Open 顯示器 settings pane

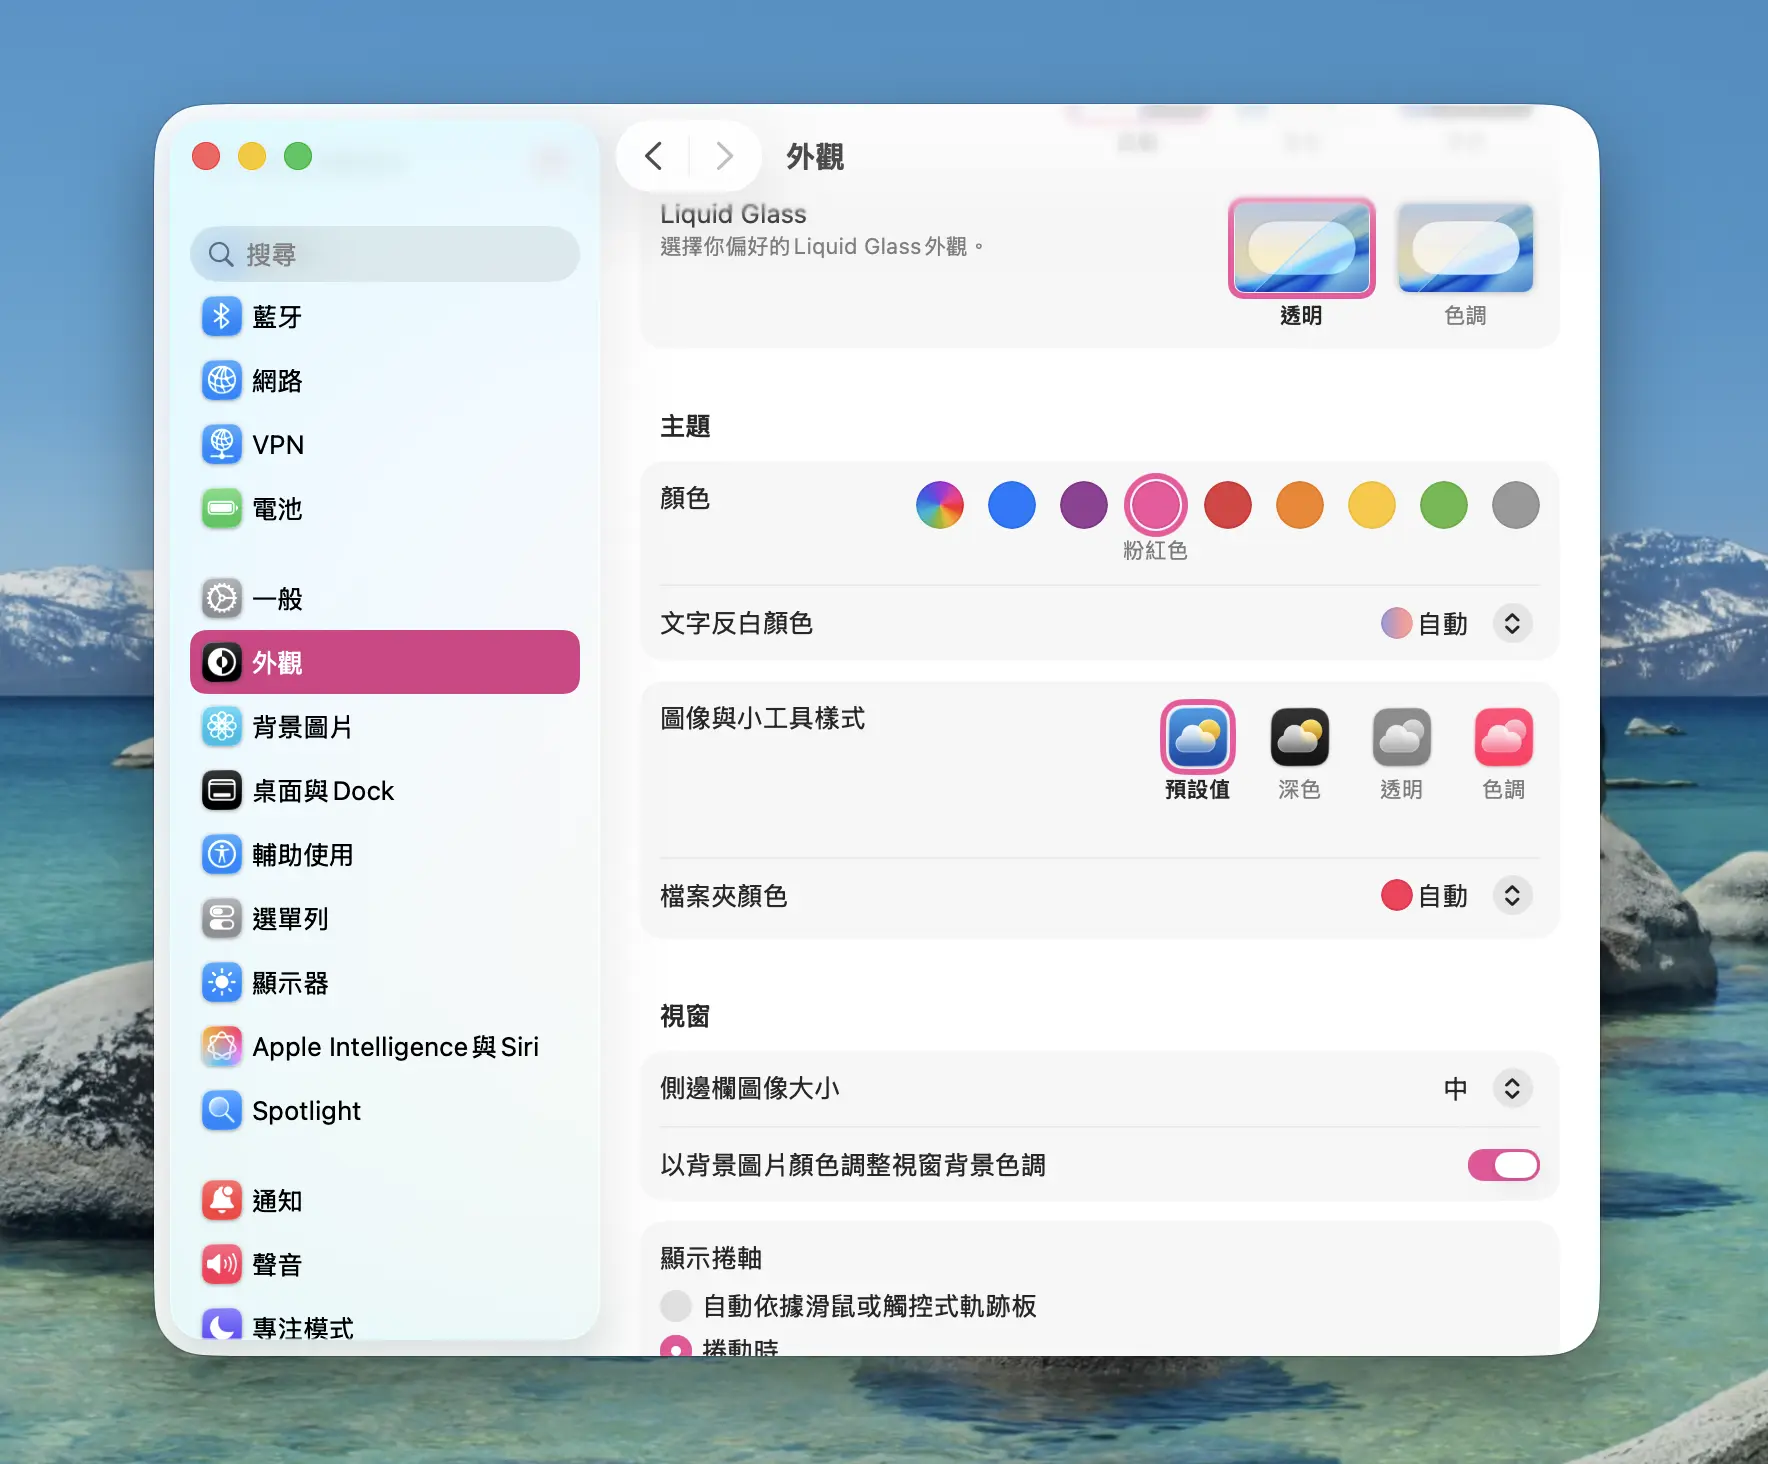[385, 983]
